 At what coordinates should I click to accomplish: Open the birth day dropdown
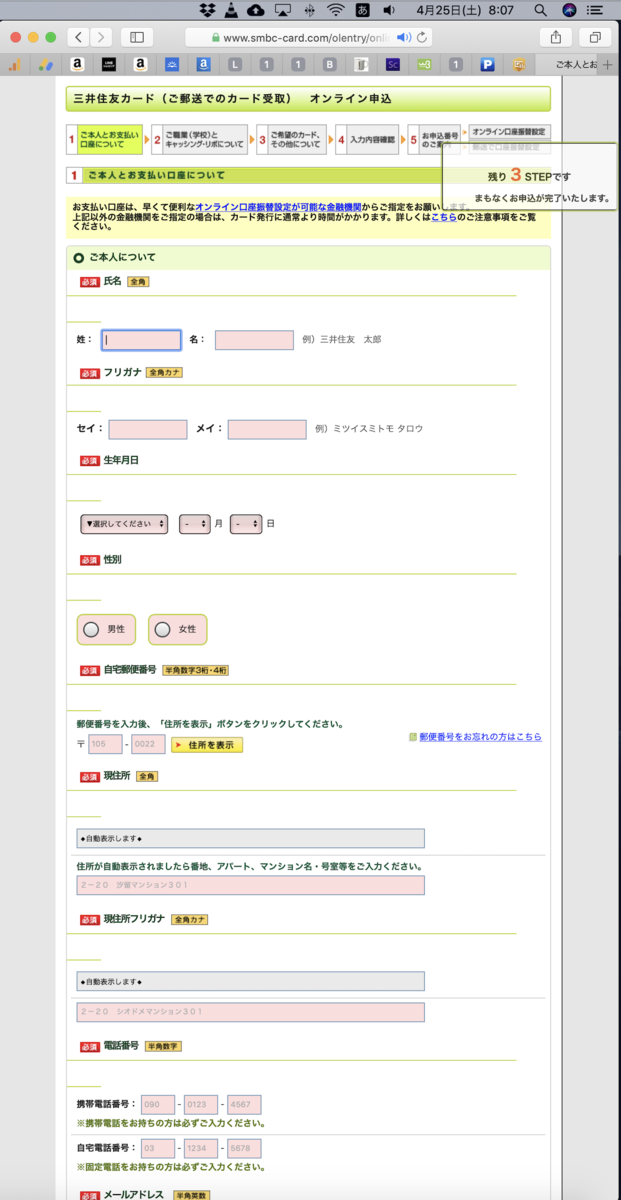coord(246,523)
